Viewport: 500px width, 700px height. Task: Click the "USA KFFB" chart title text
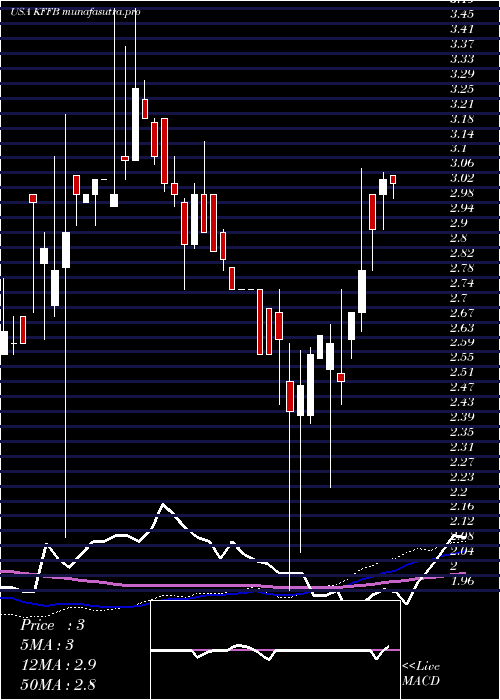pyautogui.click(x=35, y=12)
